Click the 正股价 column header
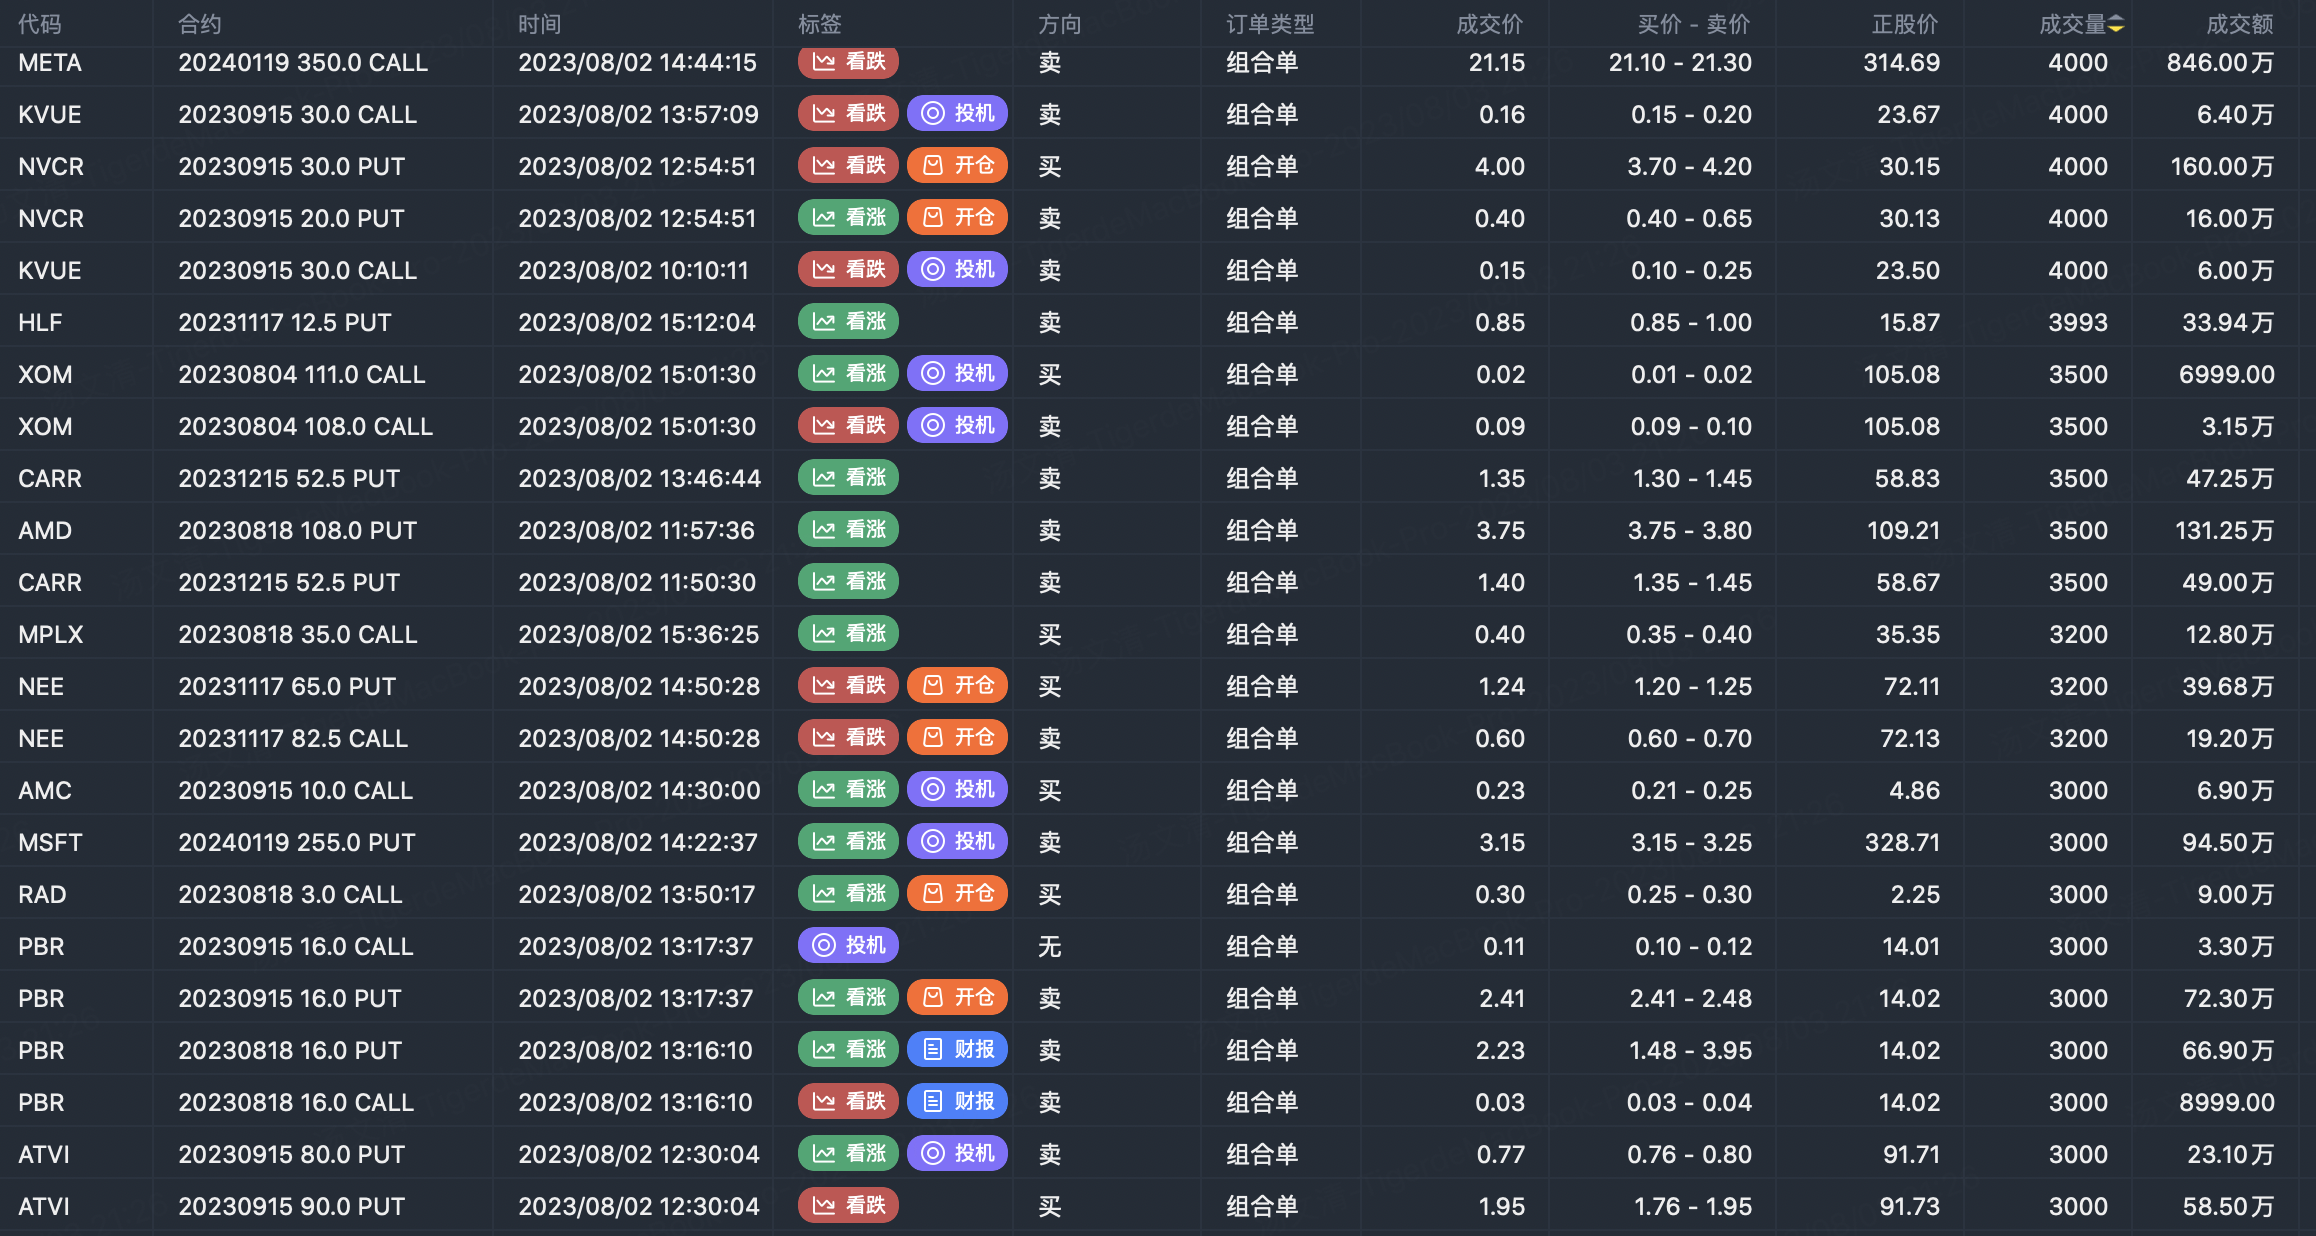The height and width of the screenshot is (1236, 2316). tap(1905, 24)
